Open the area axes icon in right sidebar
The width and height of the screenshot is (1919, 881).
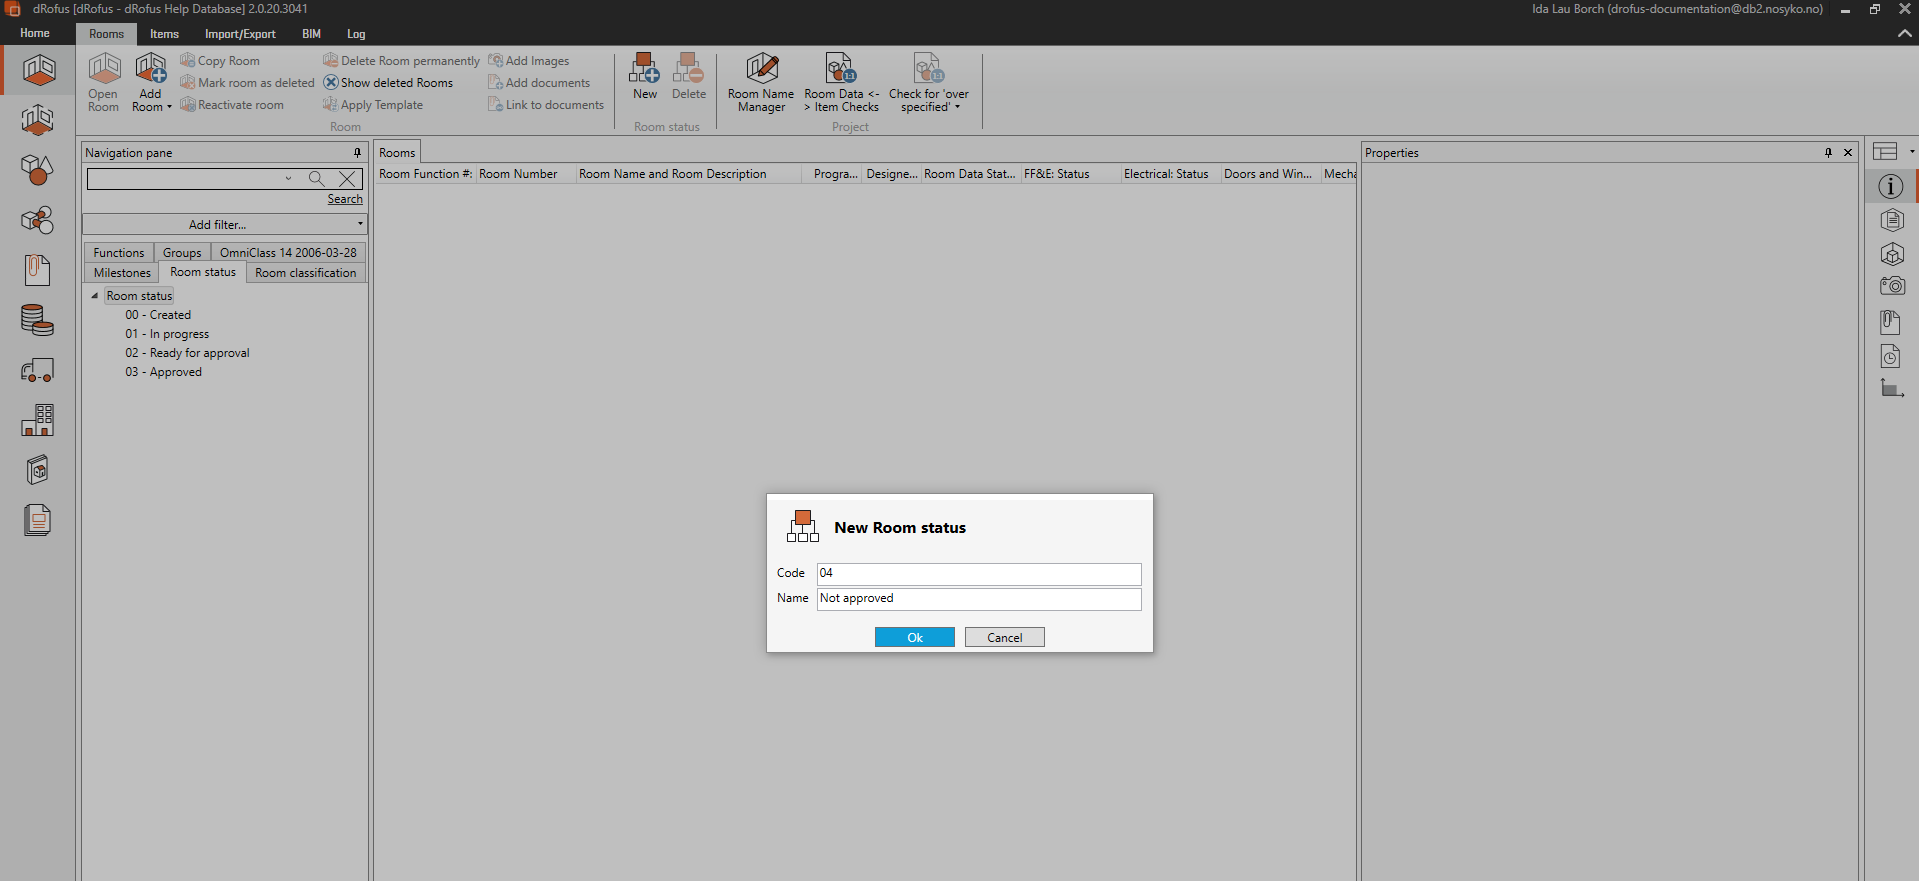(1890, 388)
